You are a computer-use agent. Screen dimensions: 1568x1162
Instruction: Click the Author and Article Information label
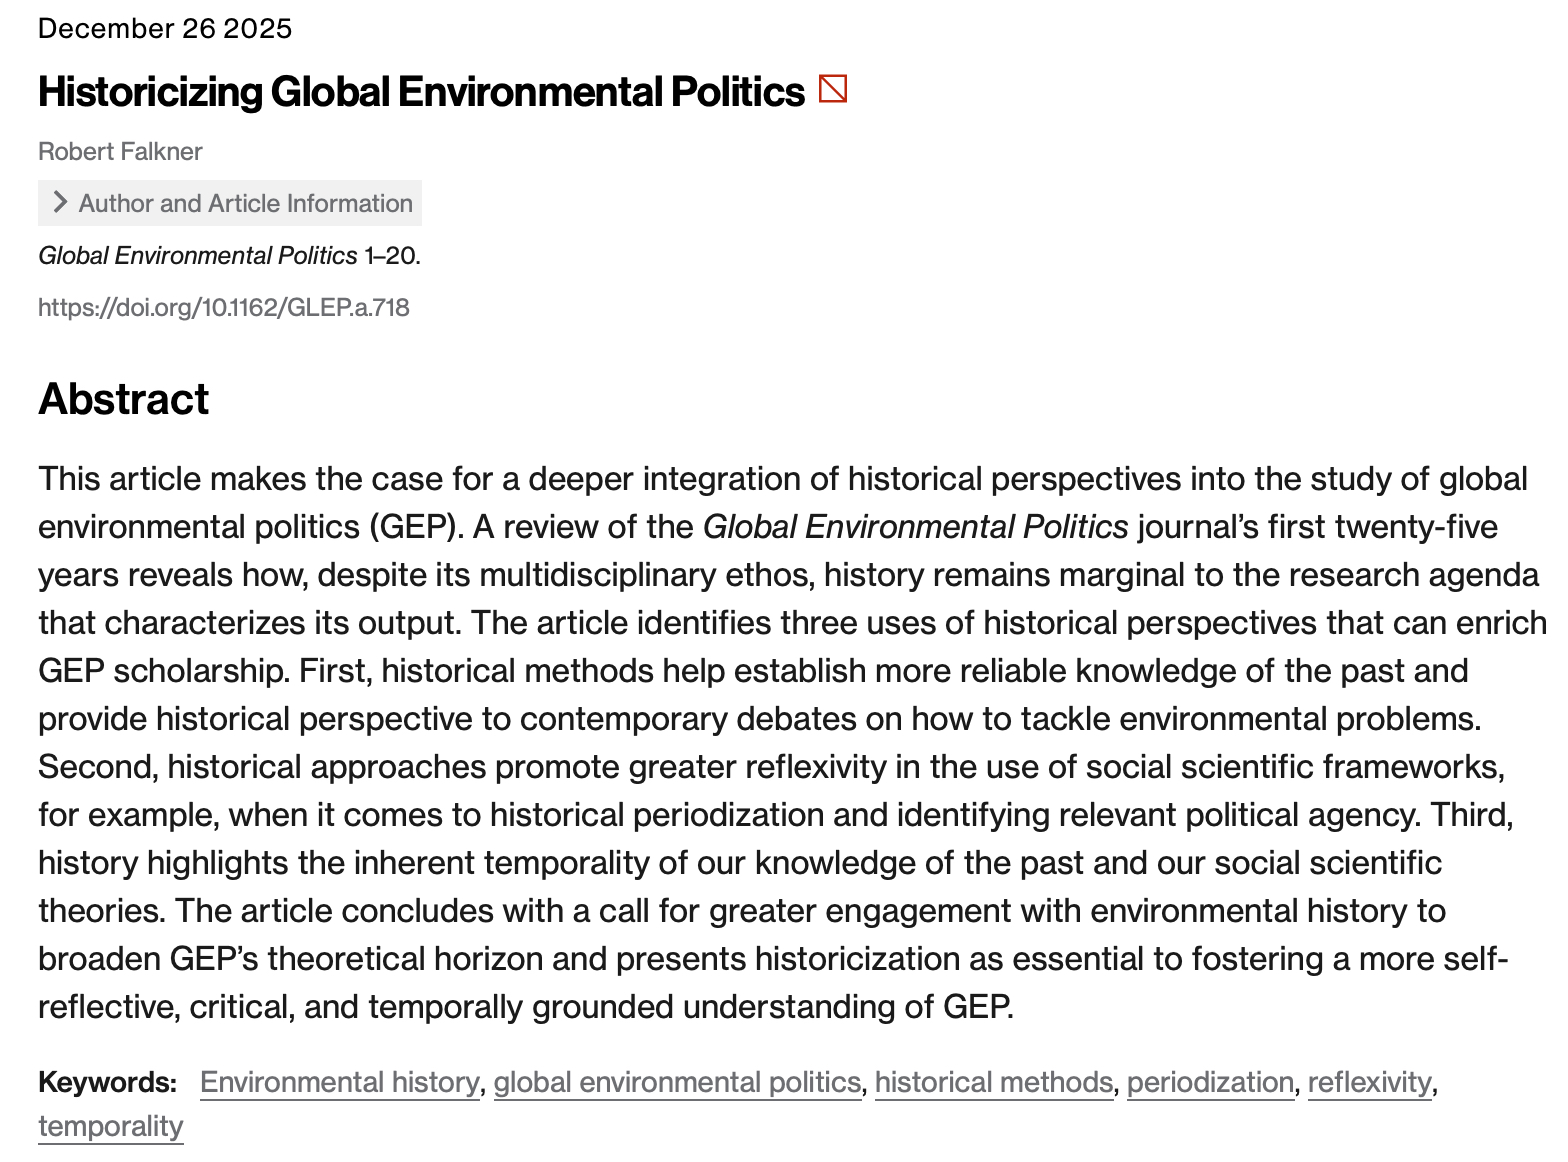click(x=245, y=203)
